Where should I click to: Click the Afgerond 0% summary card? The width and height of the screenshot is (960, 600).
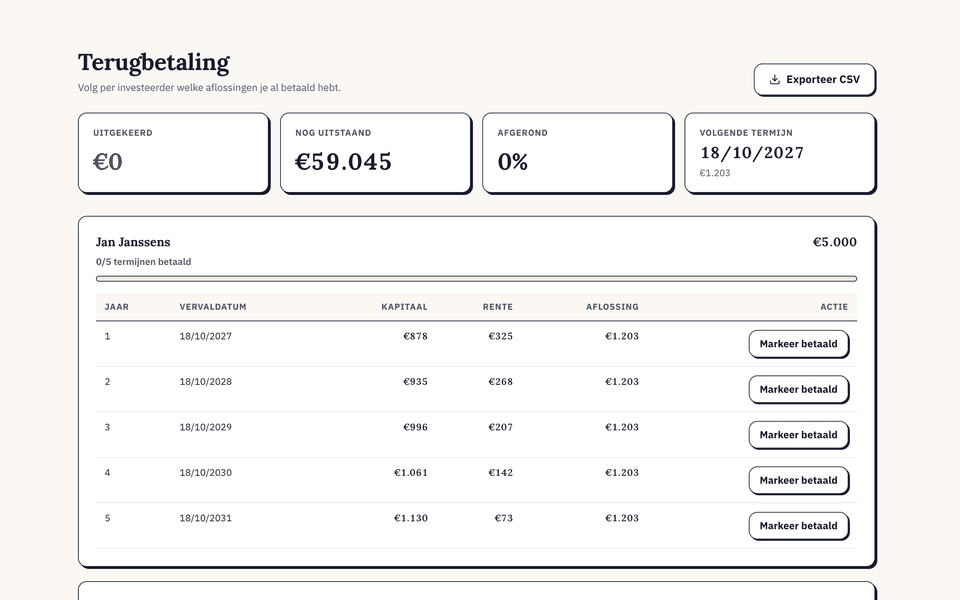(577, 152)
